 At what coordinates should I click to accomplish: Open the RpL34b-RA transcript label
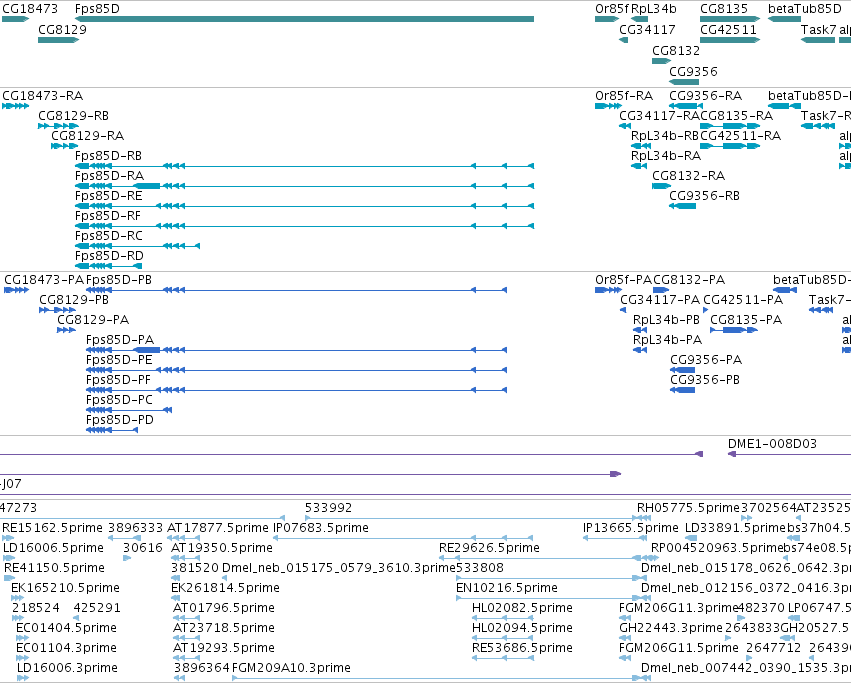[666, 156]
